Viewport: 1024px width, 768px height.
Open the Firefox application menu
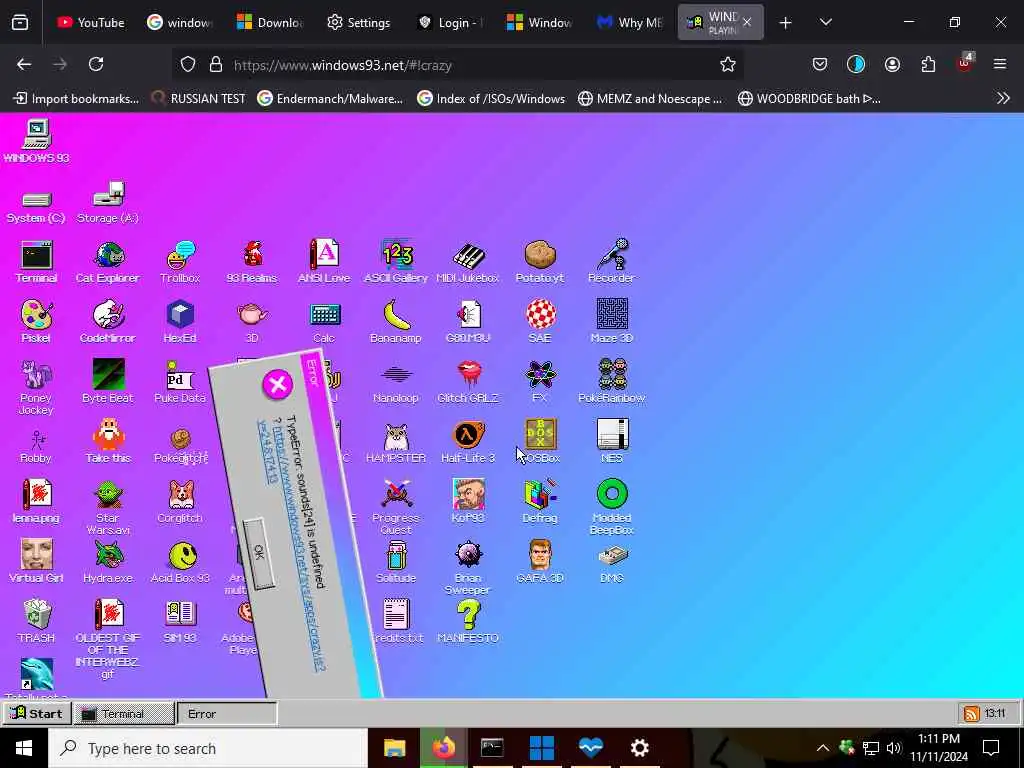1000,64
